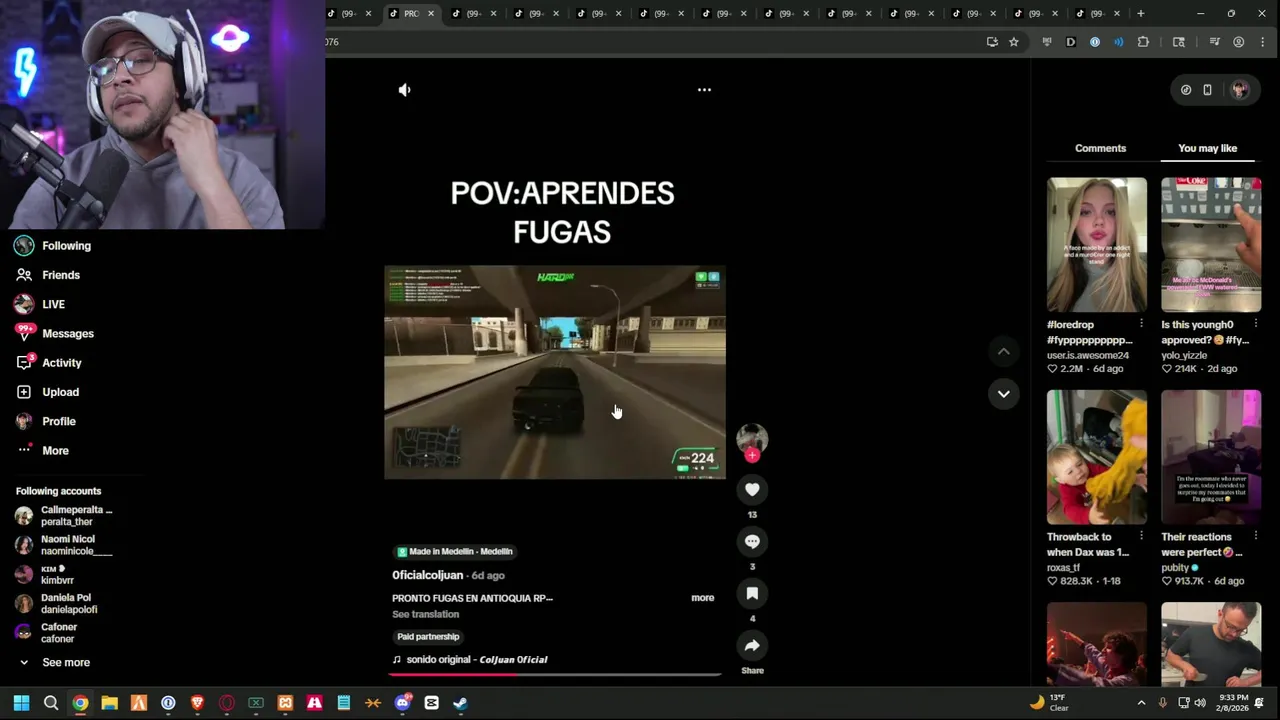Screen dimensions: 1280x720
Task: Open comments via the speech bubble icon
Action: [752, 541]
